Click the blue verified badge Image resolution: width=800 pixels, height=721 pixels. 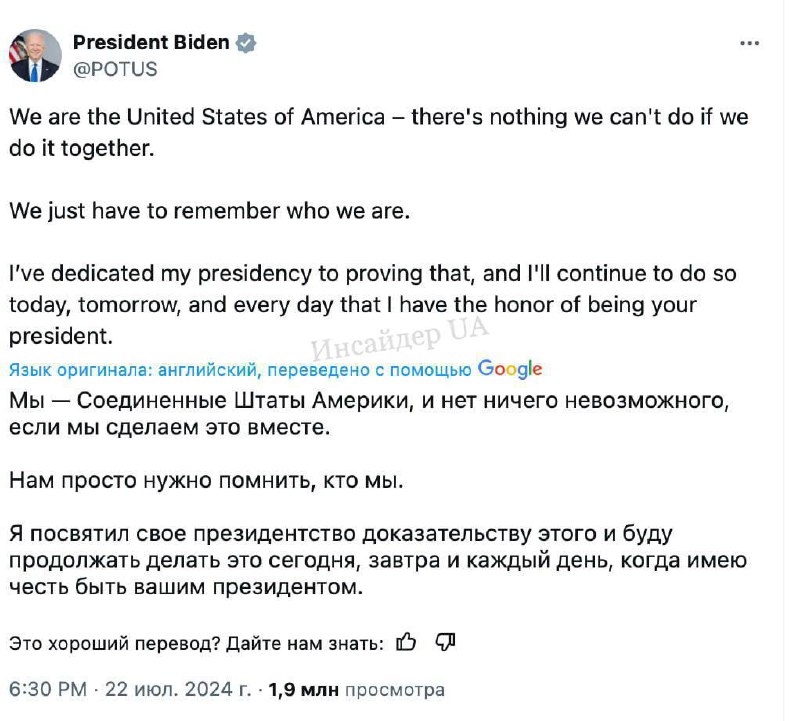pyautogui.click(x=246, y=43)
